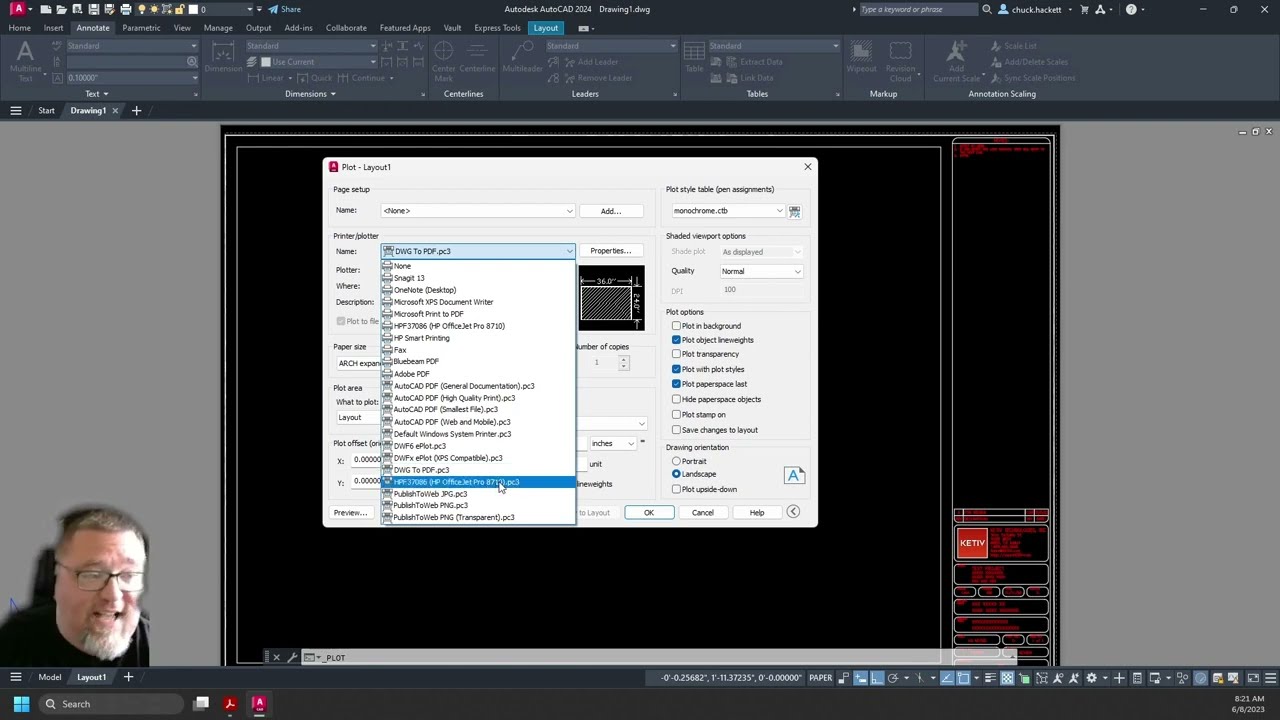
Task: Toggle Plot with plot styles checkbox
Action: pos(677,369)
